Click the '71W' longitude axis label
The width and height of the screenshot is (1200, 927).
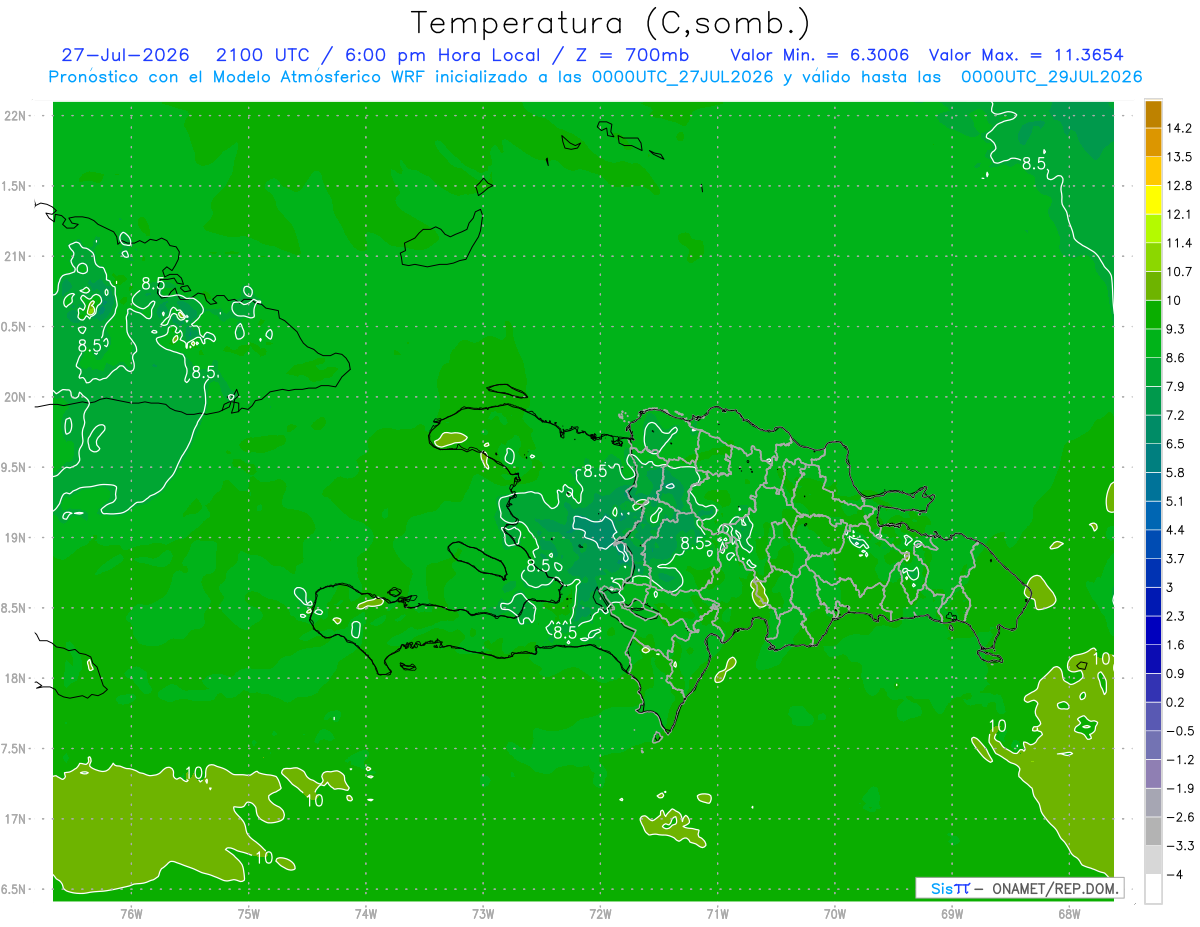[718, 912]
